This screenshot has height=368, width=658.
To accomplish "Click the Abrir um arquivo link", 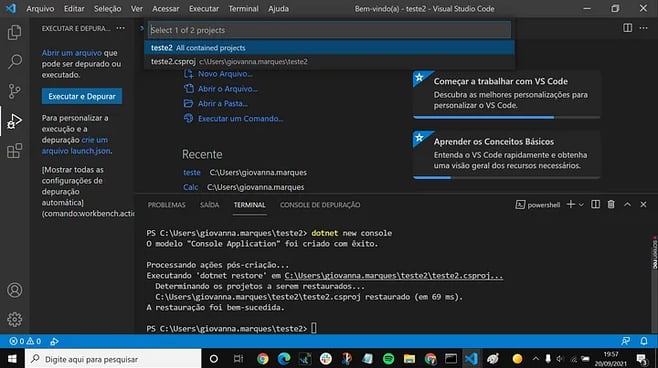I will tap(71, 53).
